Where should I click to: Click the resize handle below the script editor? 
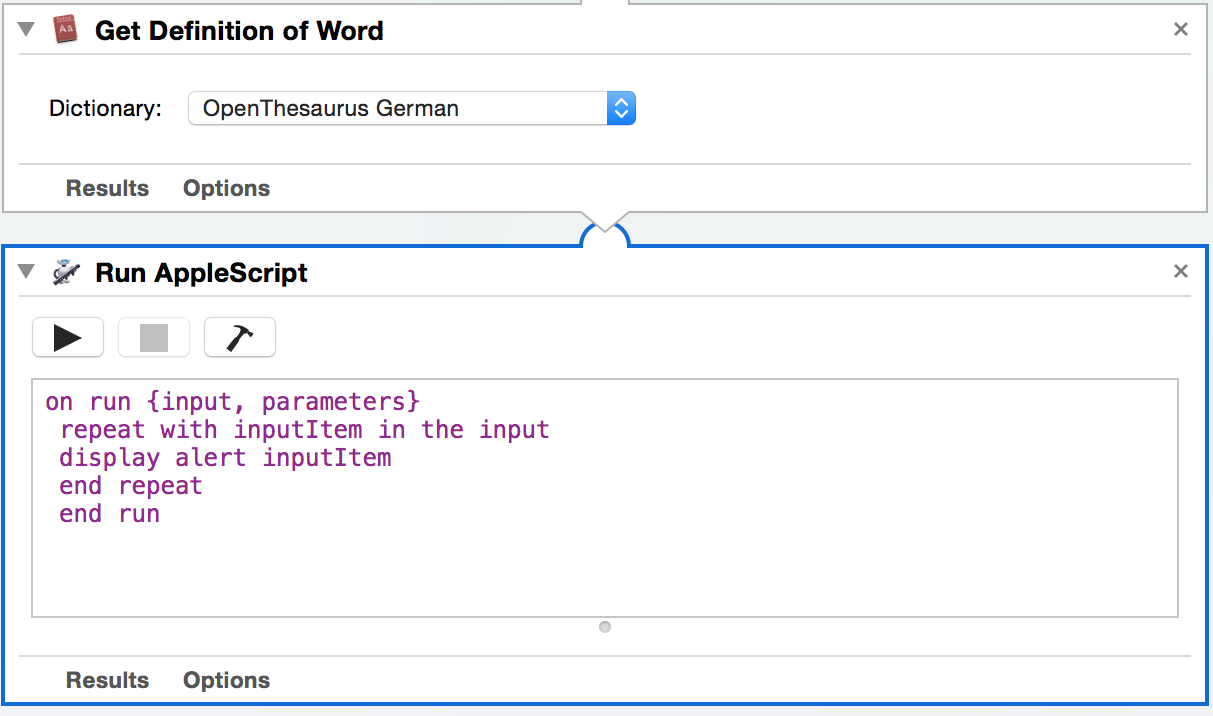tap(605, 627)
